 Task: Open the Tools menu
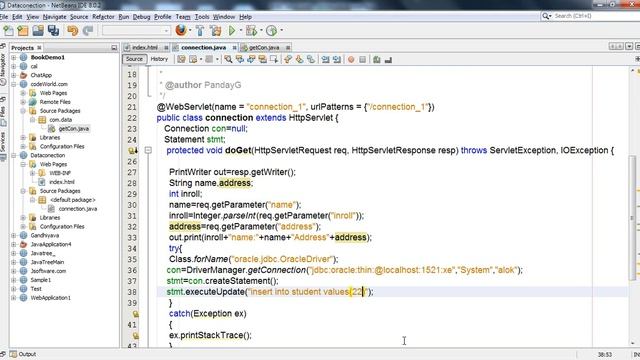pos(202,17)
